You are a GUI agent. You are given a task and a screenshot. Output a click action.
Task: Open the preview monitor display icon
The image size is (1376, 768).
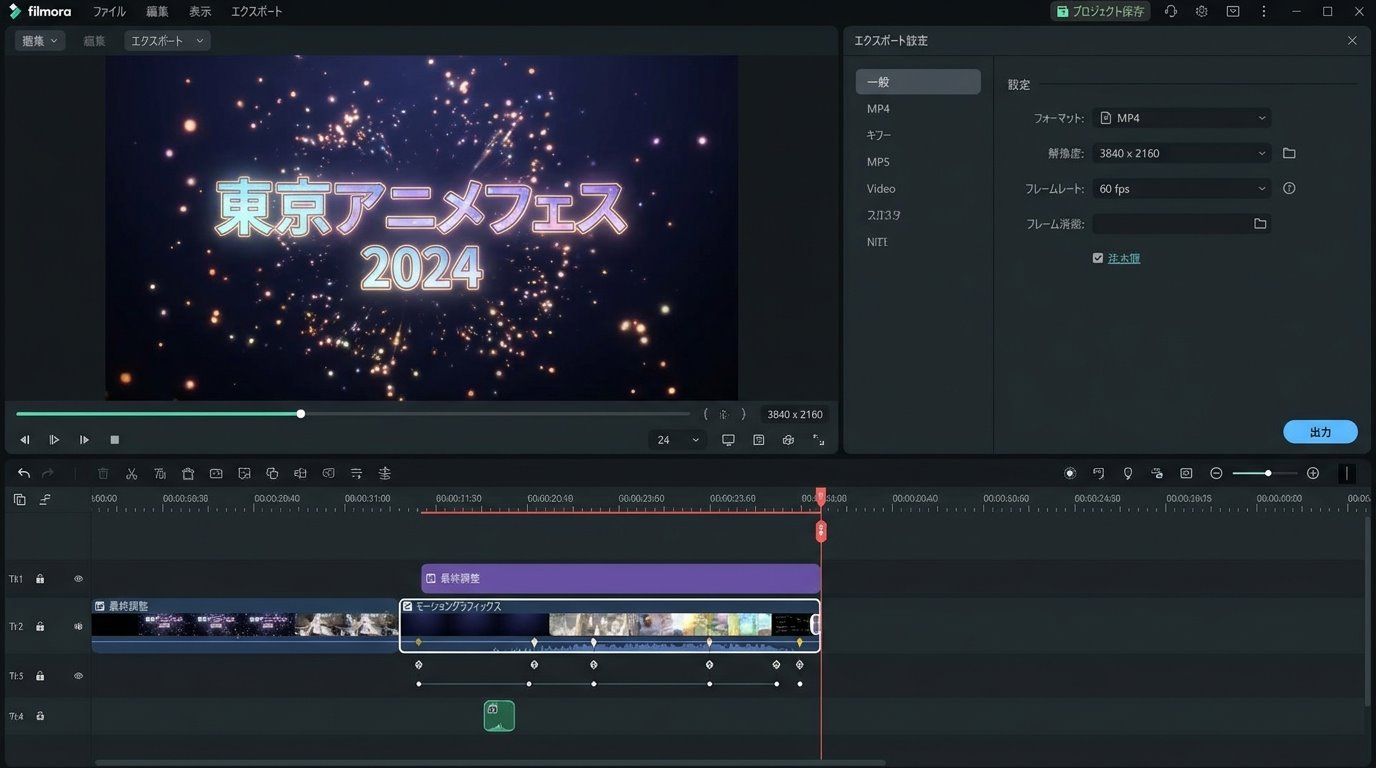pyautogui.click(x=728, y=440)
